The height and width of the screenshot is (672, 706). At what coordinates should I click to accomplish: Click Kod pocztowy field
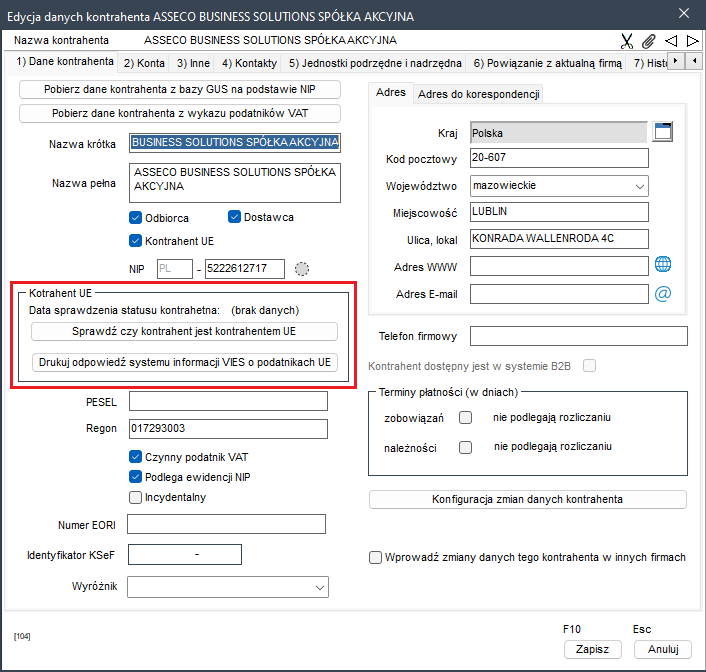pos(559,158)
